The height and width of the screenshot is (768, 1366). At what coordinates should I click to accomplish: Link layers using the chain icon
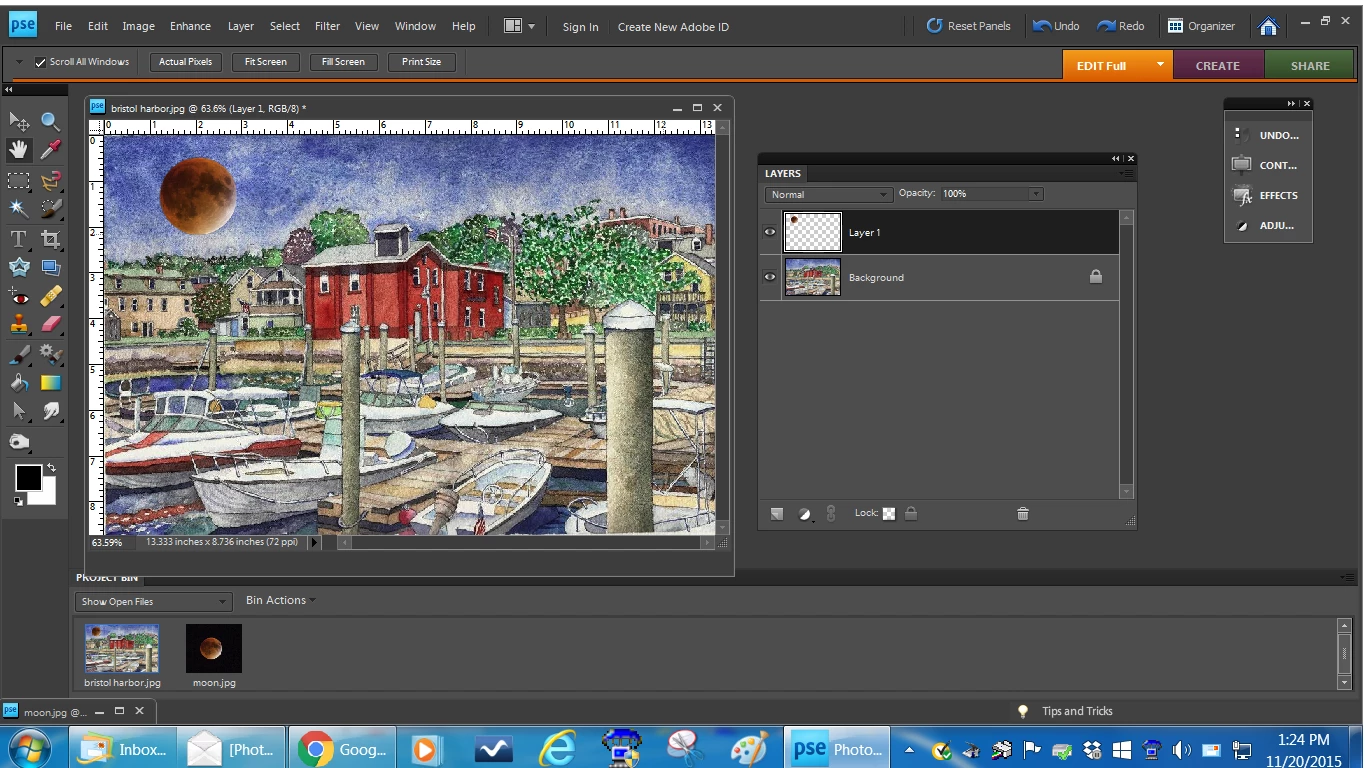(x=830, y=513)
